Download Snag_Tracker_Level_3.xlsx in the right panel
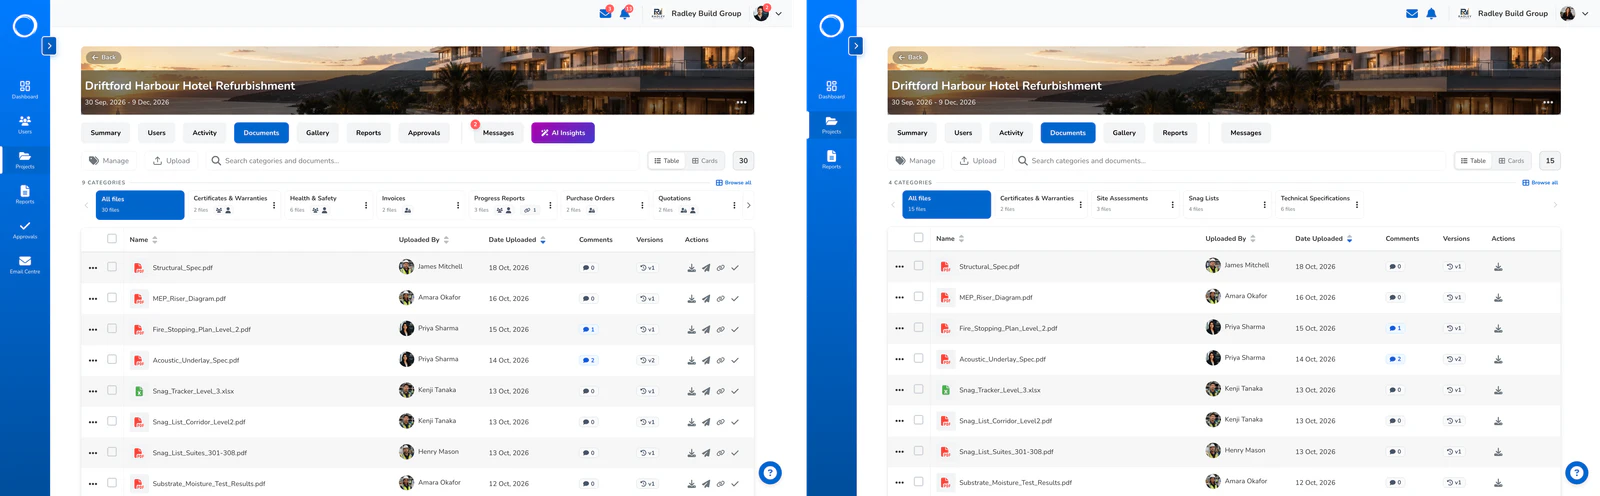 (x=1498, y=390)
